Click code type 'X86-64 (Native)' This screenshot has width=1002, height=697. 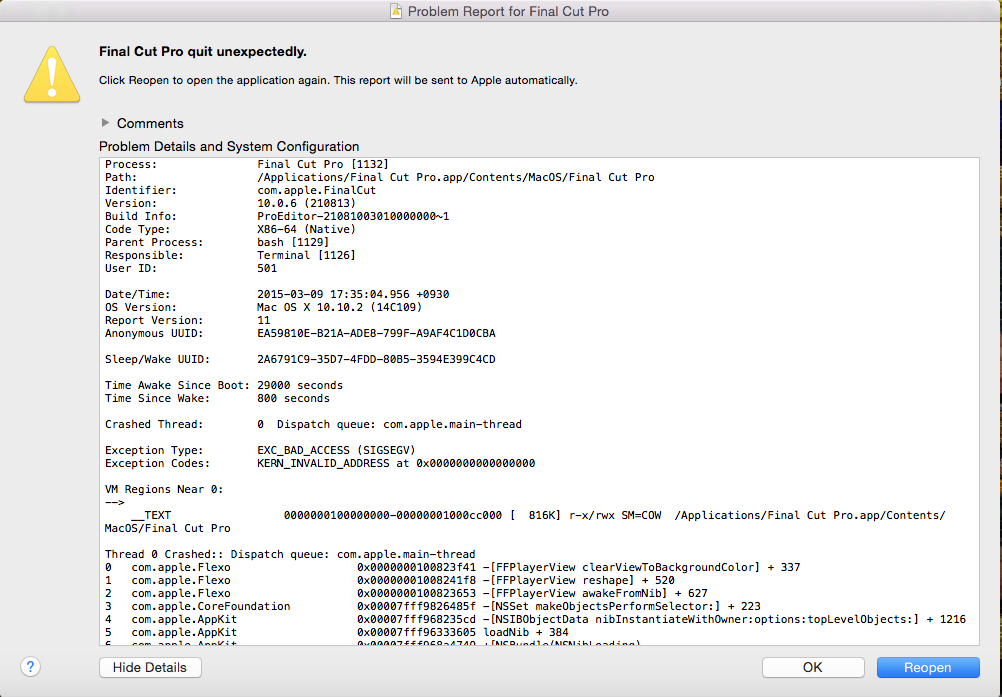pyautogui.click(x=306, y=229)
